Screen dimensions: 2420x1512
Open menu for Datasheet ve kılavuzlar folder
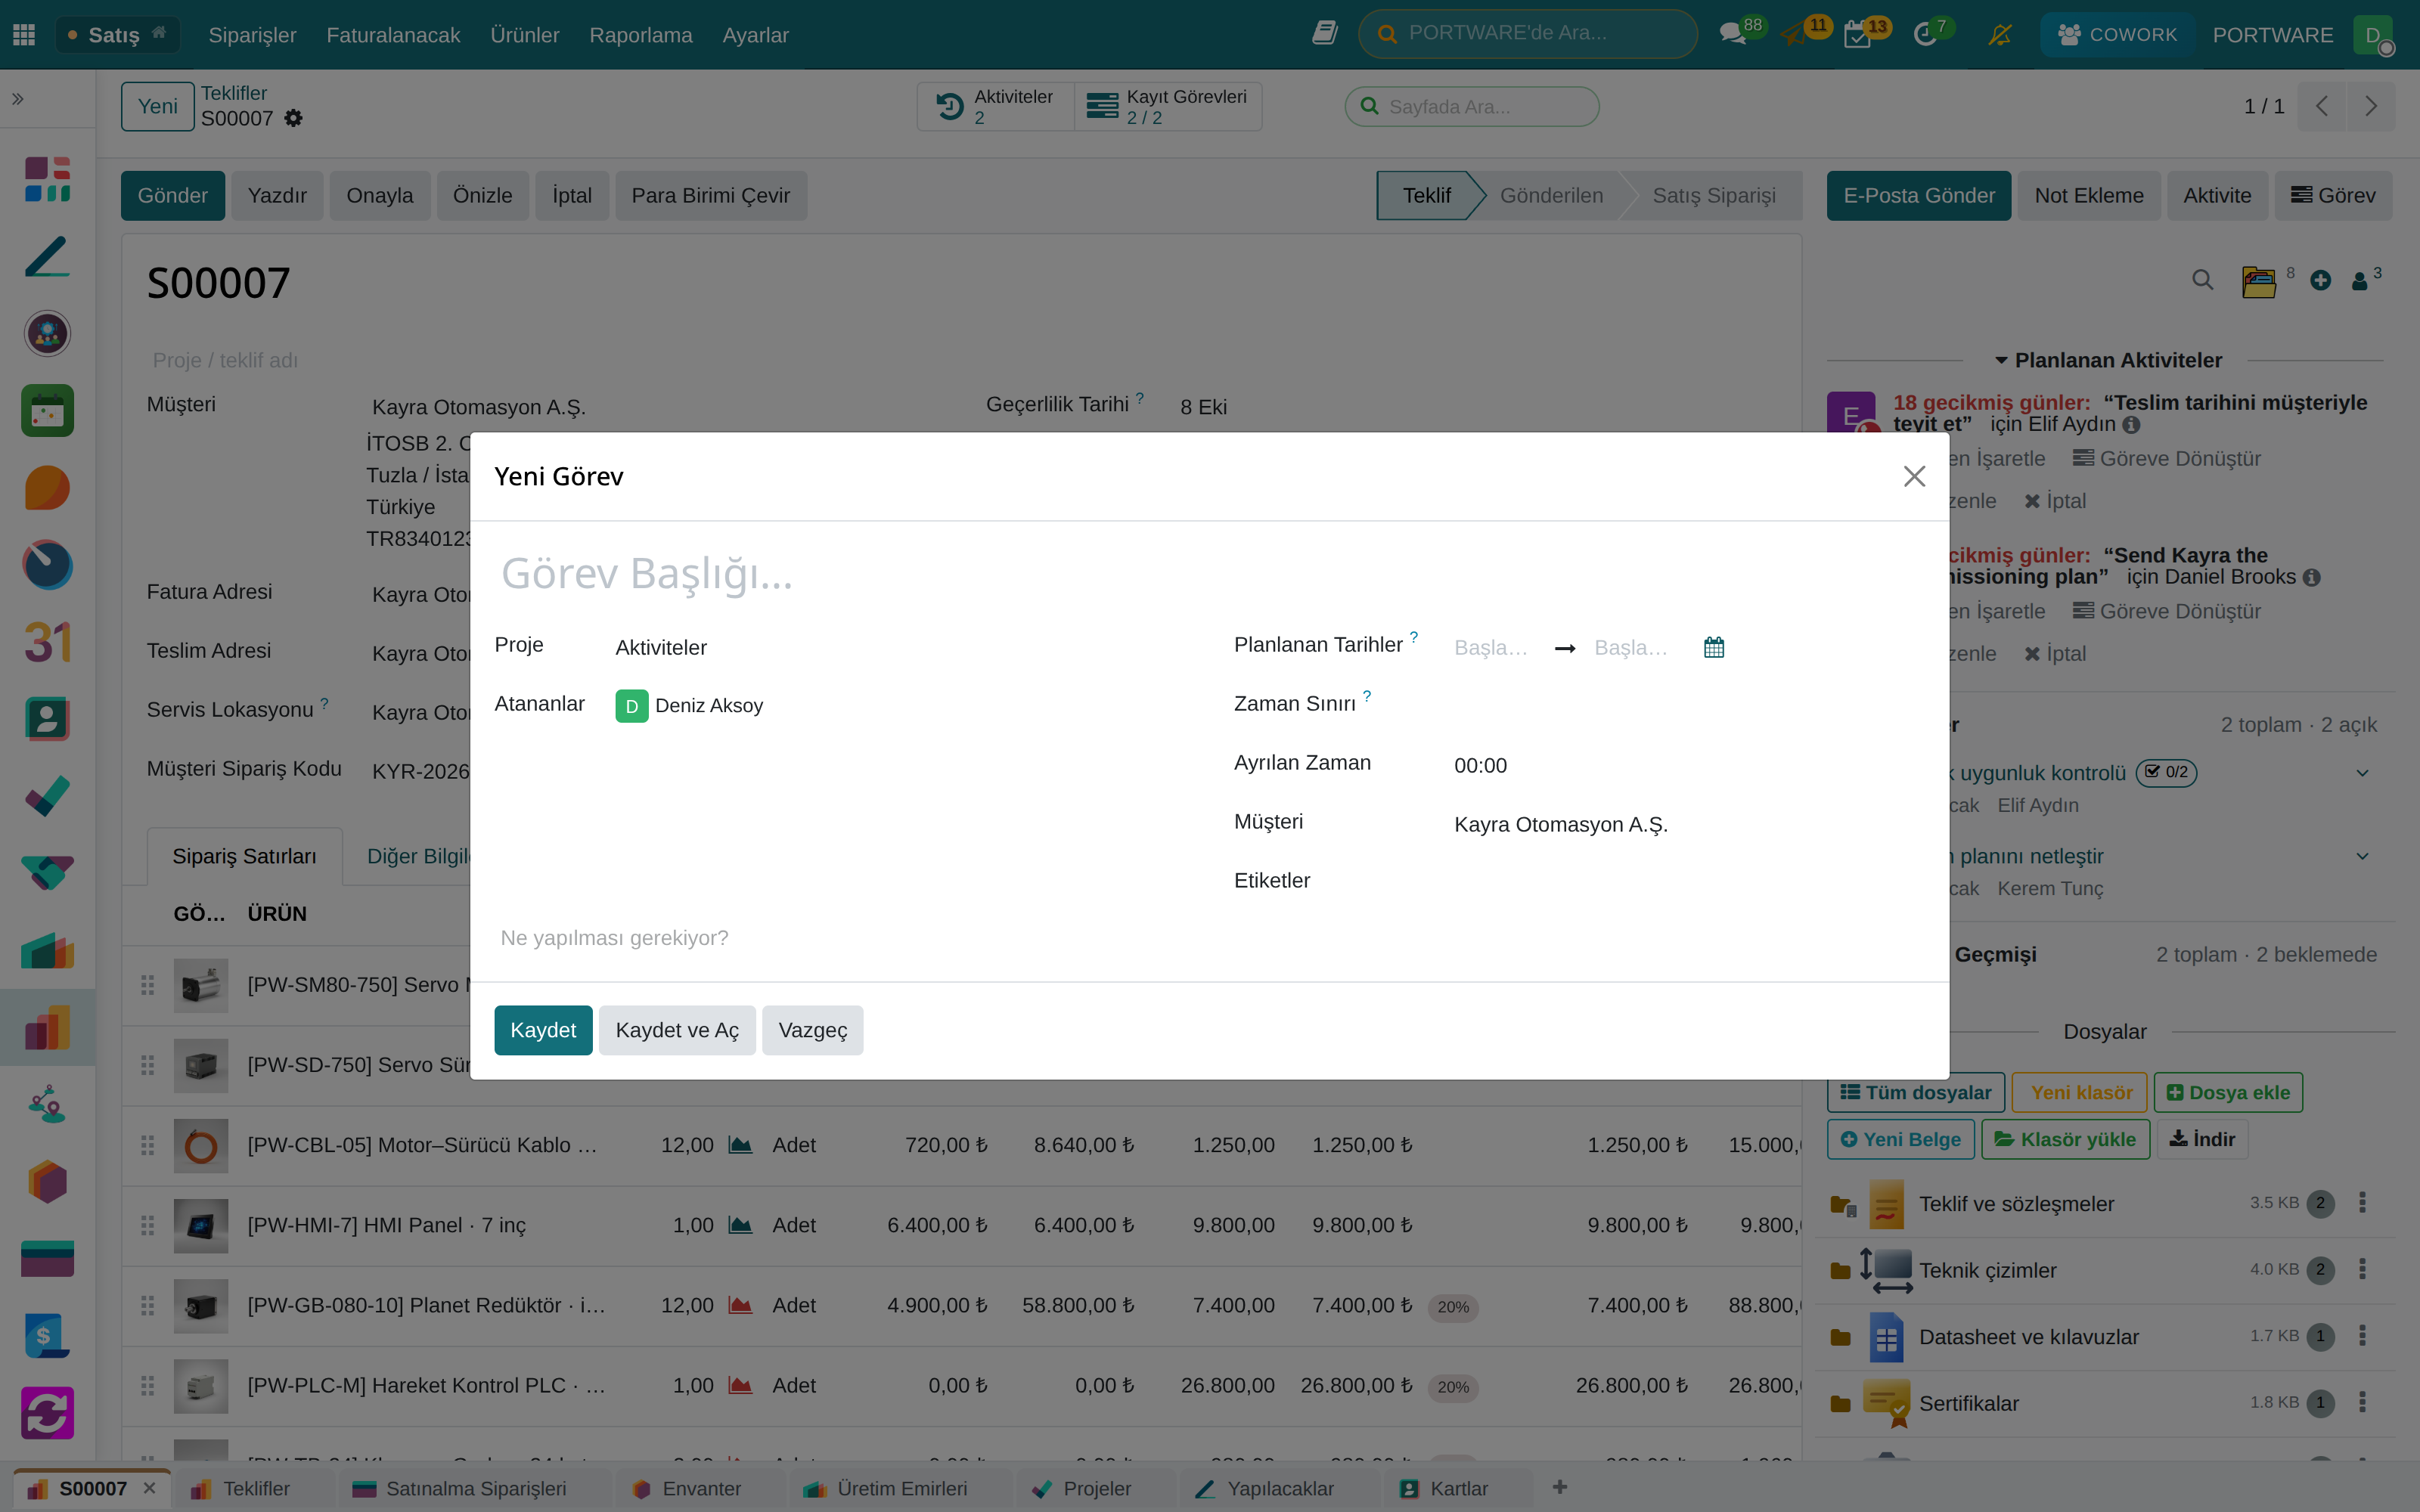click(2362, 1336)
